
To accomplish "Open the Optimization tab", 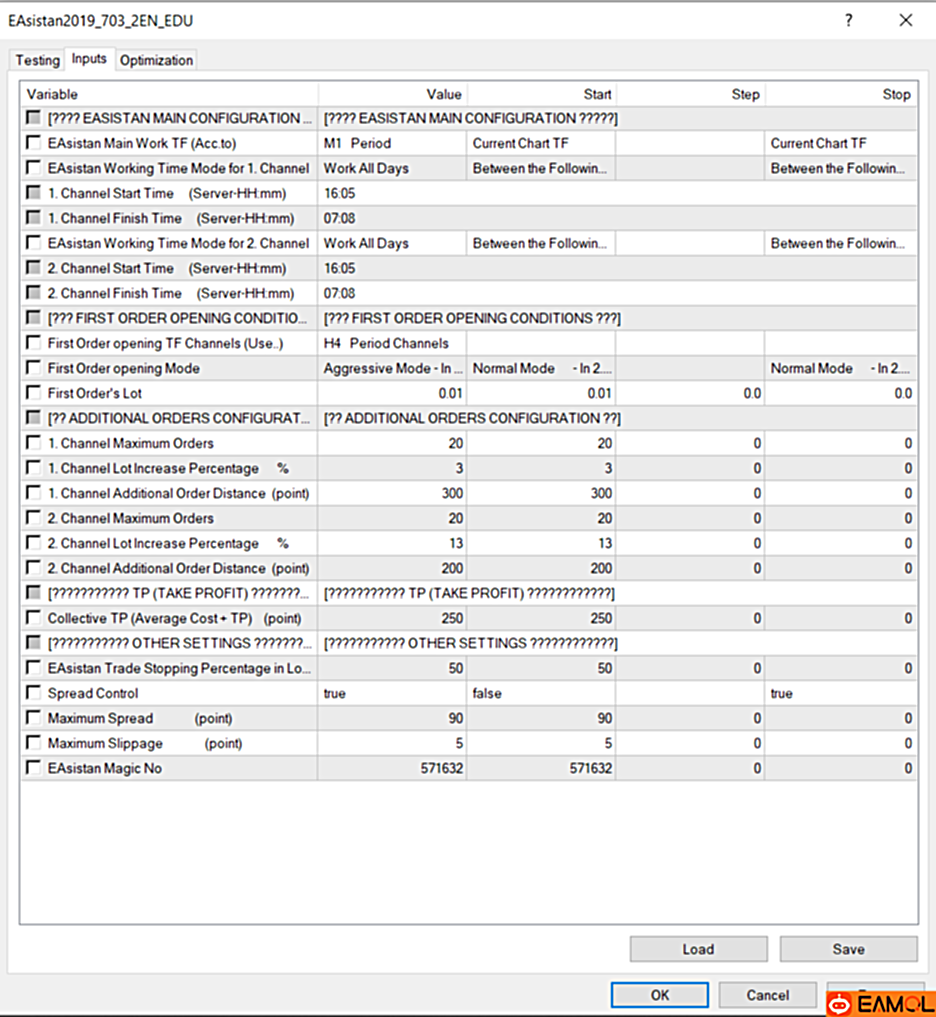I will point(155,60).
